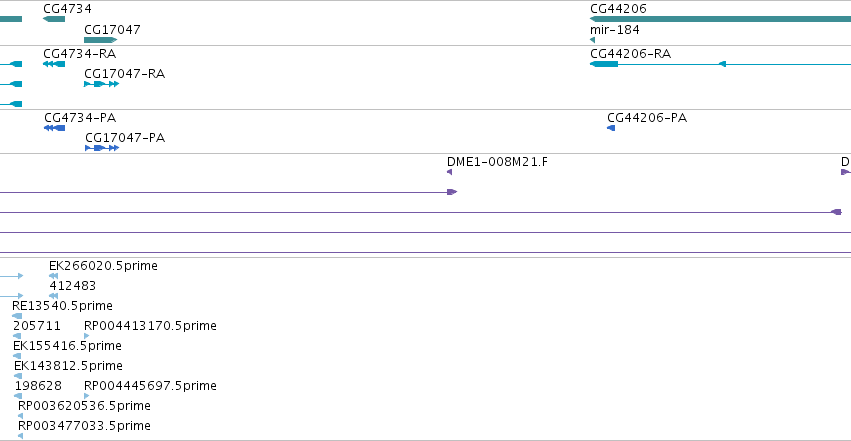The image size is (851, 441).
Task: Click the CG17047-RA transcript exon glyph
Action: (x=101, y=84)
